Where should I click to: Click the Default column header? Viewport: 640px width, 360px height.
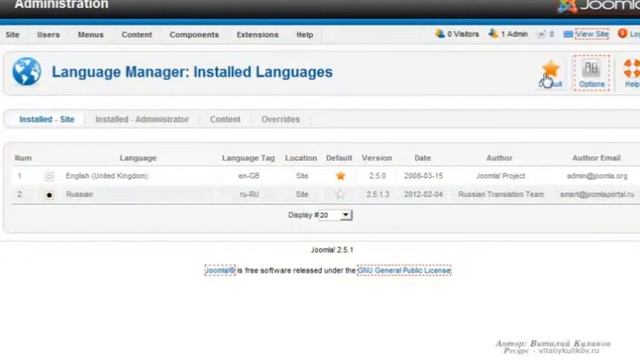pyautogui.click(x=339, y=158)
